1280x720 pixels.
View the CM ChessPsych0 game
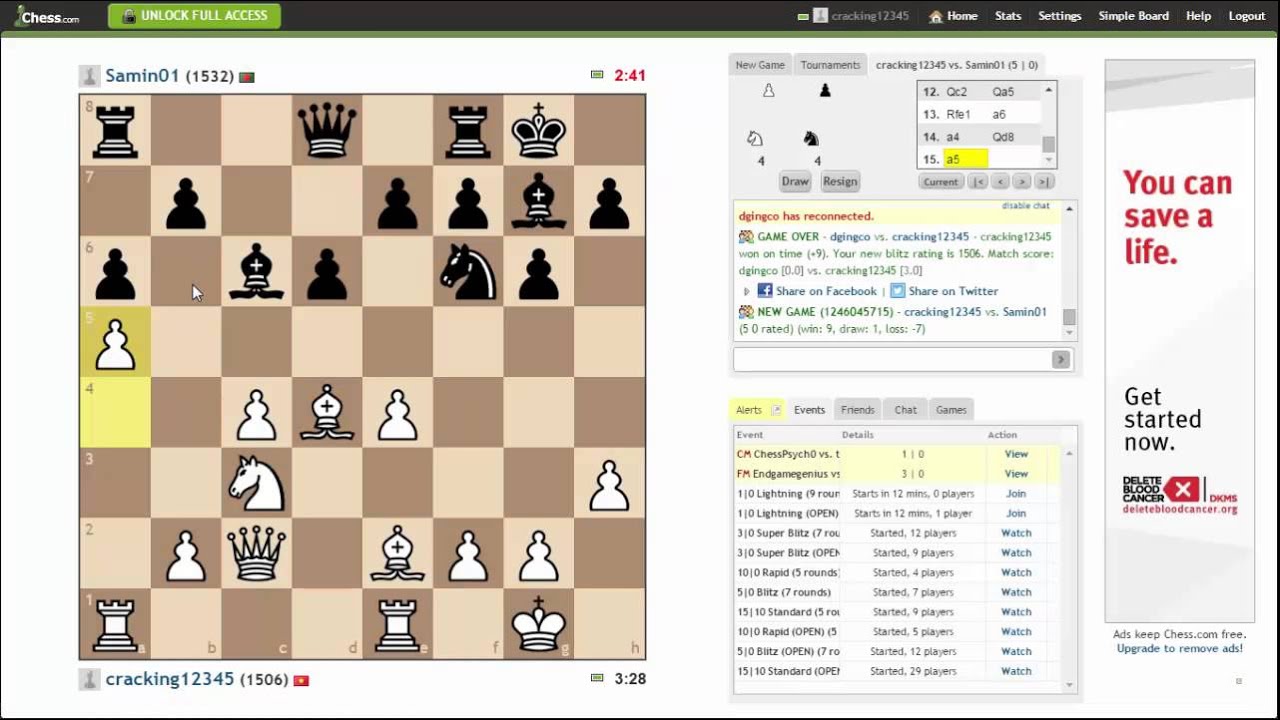coord(1016,454)
